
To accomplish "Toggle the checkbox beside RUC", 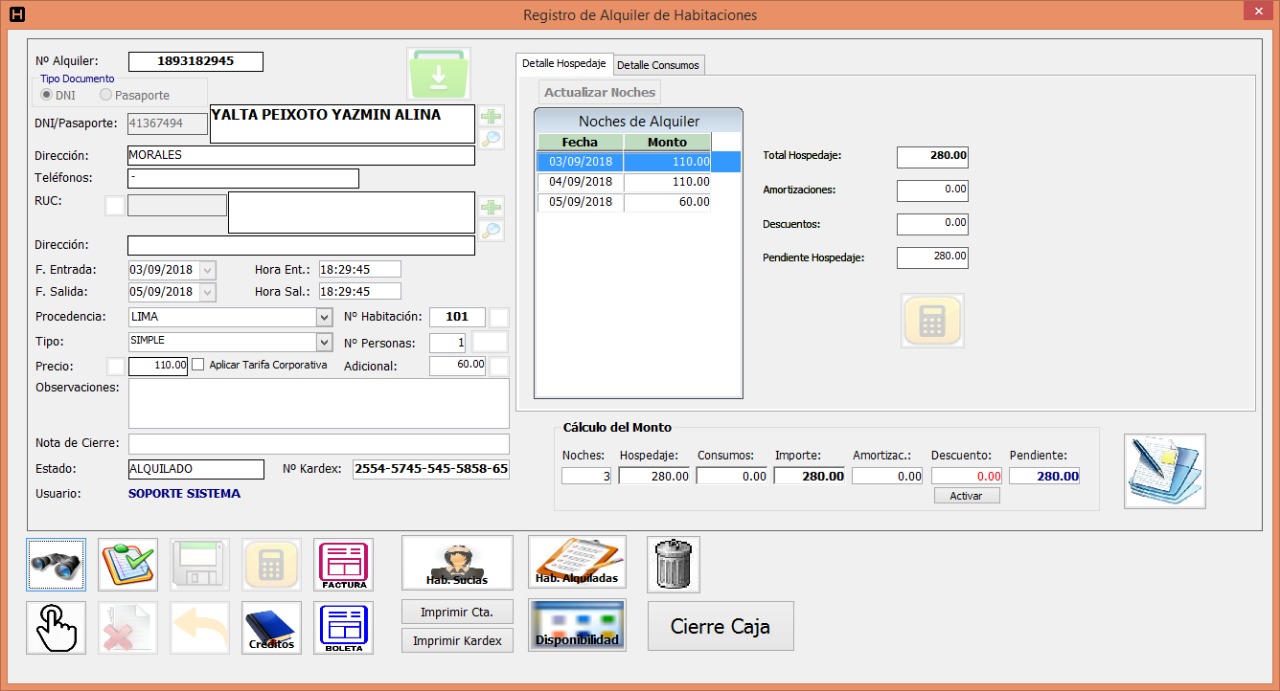I will click(x=115, y=205).
